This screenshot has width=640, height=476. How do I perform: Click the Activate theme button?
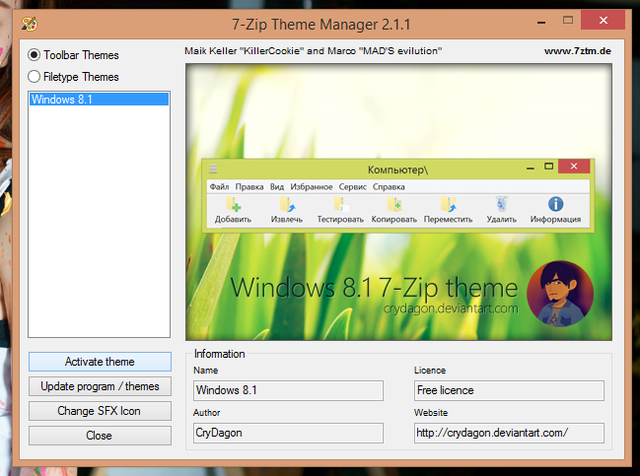[x=100, y=362]
